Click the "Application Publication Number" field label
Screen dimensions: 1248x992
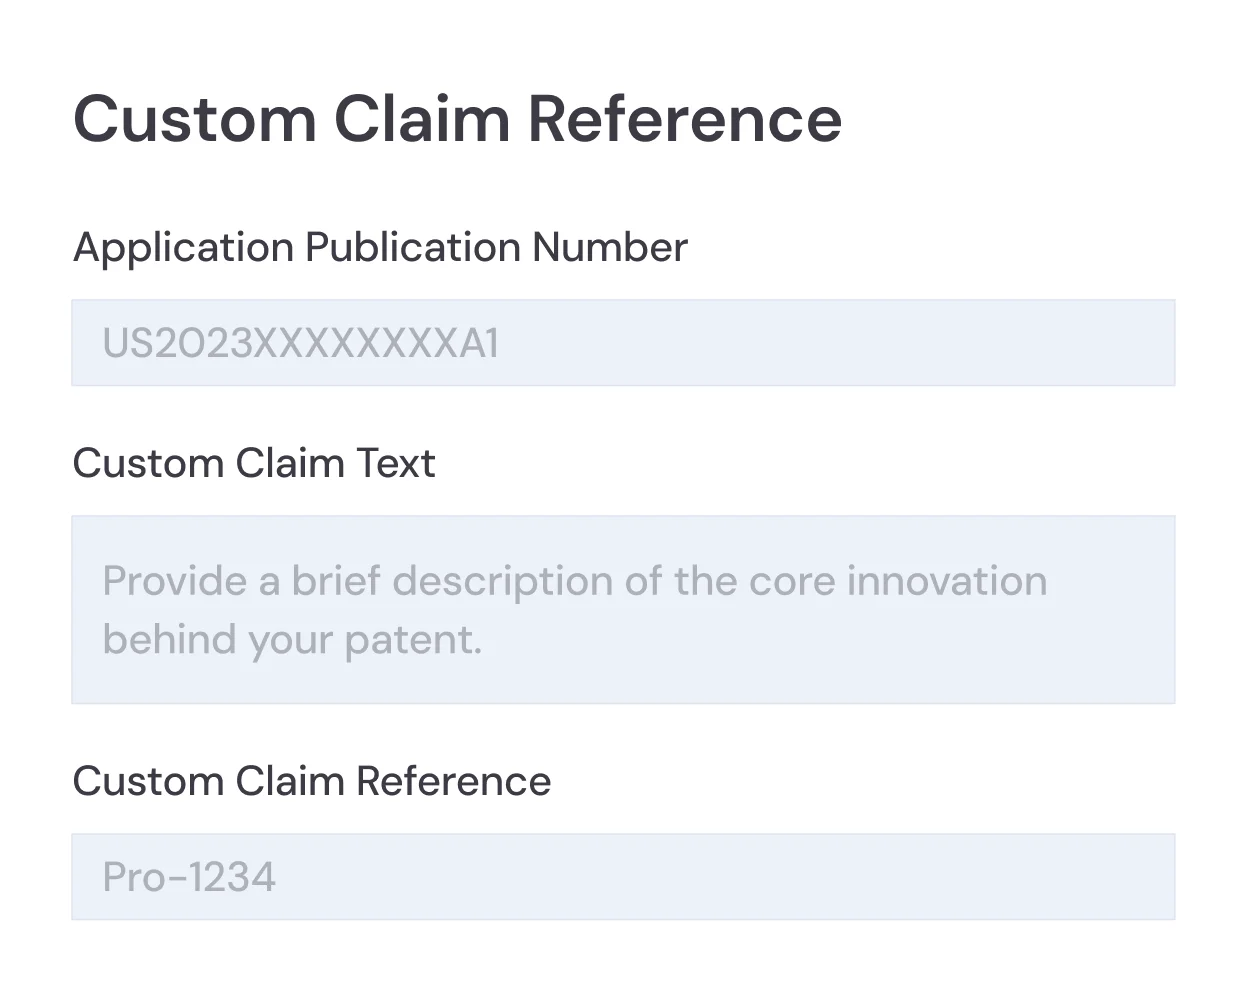[380, 247]
